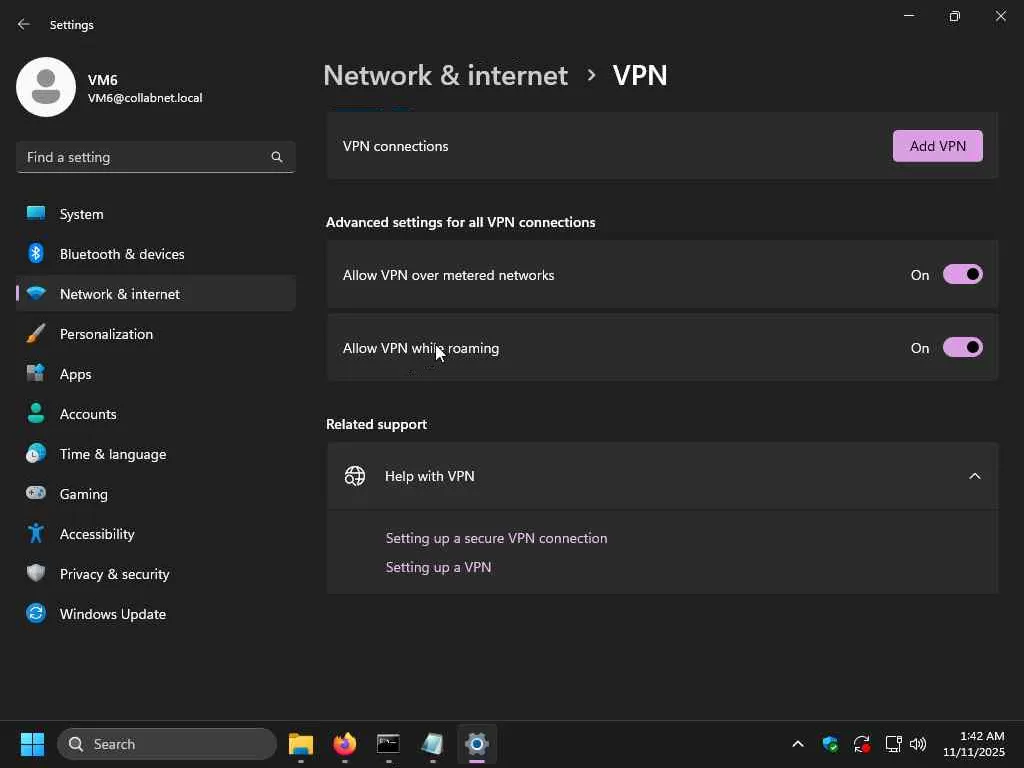The image size is (1024, 768).
Task: Show hidden icons in system tray
Action: pyautogui.click(x=797, y=744)
